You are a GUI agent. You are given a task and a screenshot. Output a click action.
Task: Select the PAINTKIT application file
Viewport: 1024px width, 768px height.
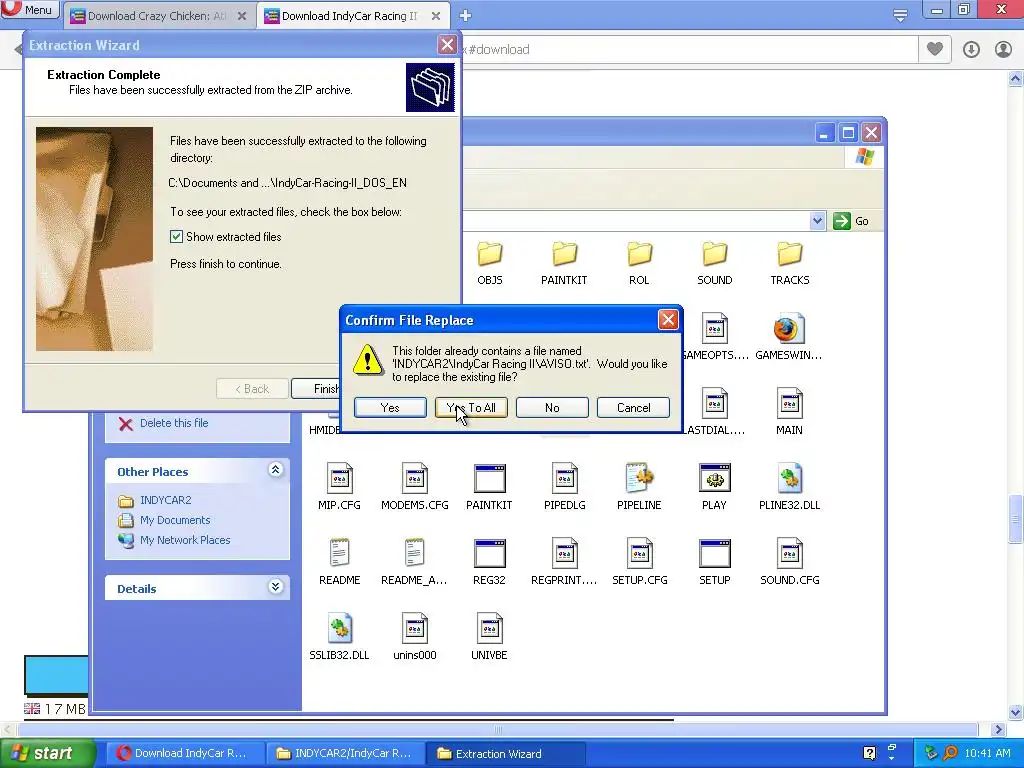(x=489, y=486)
